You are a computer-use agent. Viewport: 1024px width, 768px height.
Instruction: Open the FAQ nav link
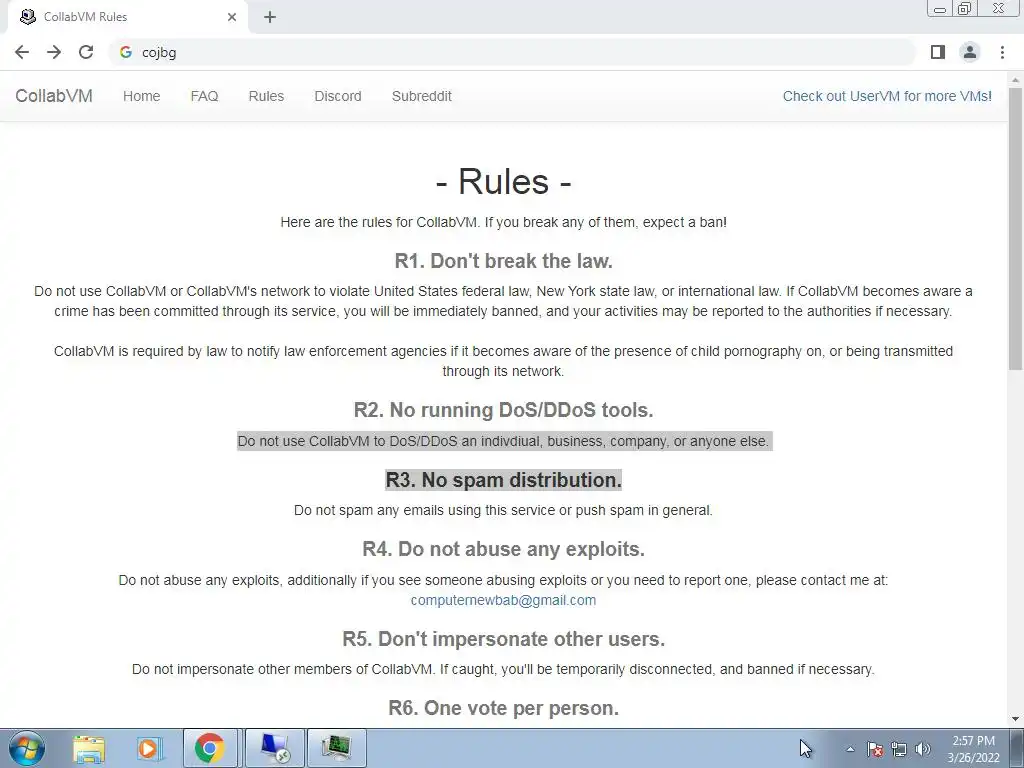[204, 96]
